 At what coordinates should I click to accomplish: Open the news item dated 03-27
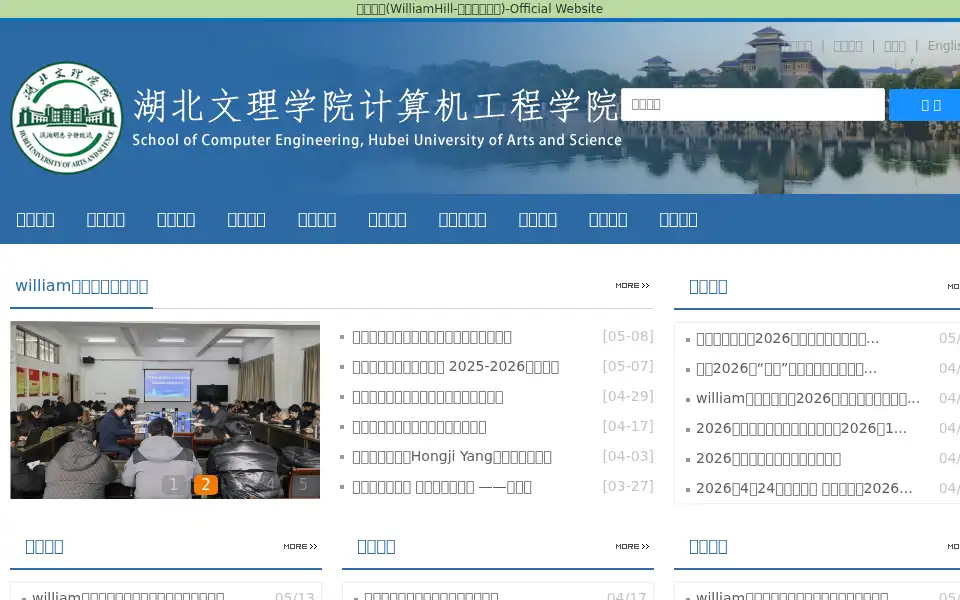coord(441,487)
